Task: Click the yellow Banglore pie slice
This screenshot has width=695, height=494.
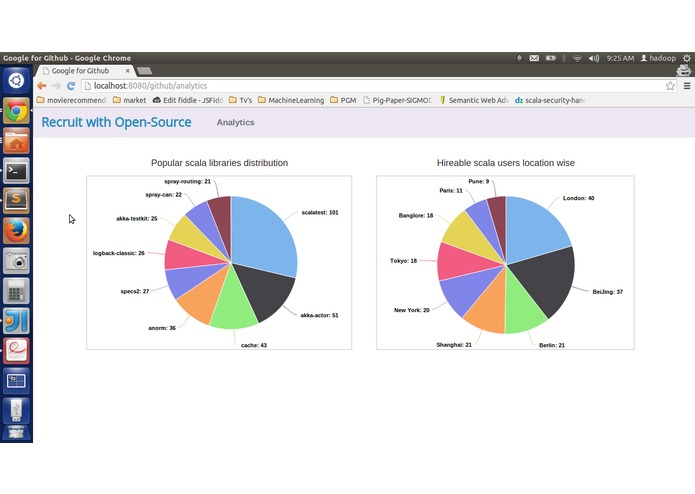Action: pos(470,234)
